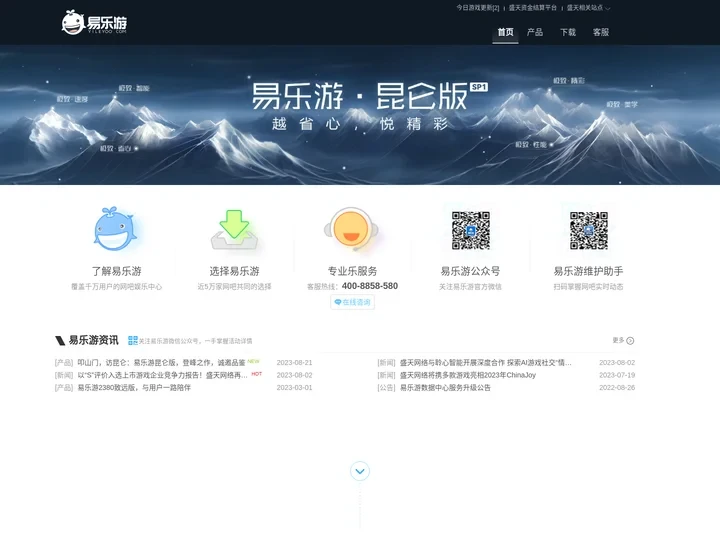Click the blue whale 了解易乐游 icon
Image resolution: width=720 pixels, height=540 pixels.
[115, 229]
